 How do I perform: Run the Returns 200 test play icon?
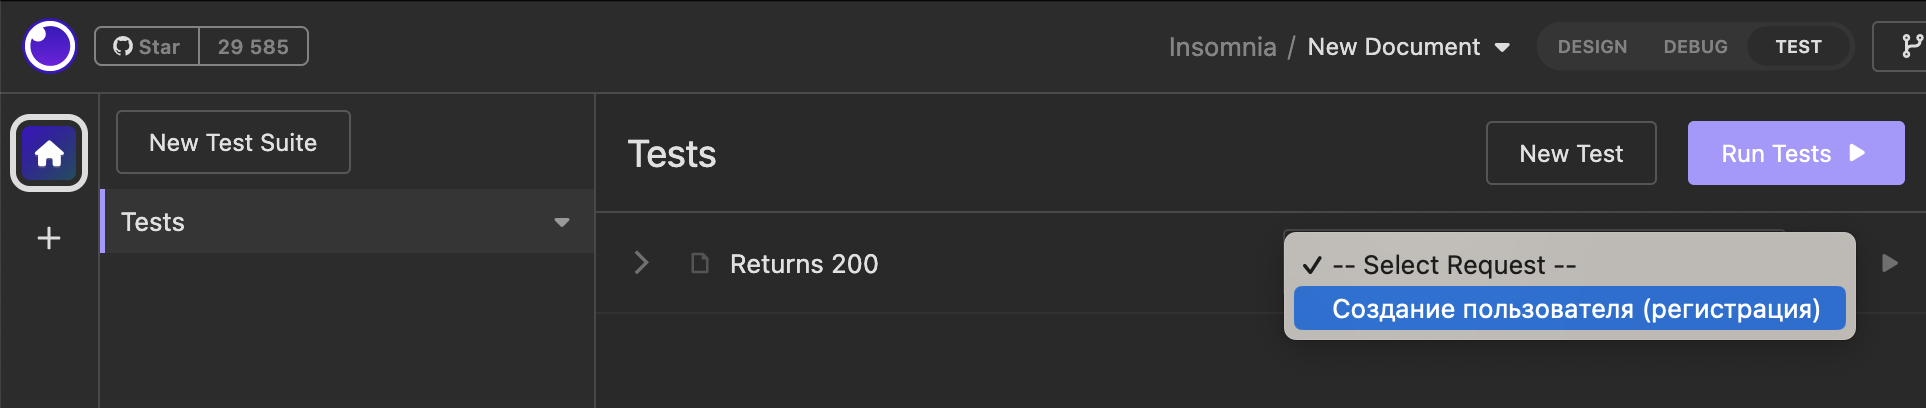pos(1889,263)
